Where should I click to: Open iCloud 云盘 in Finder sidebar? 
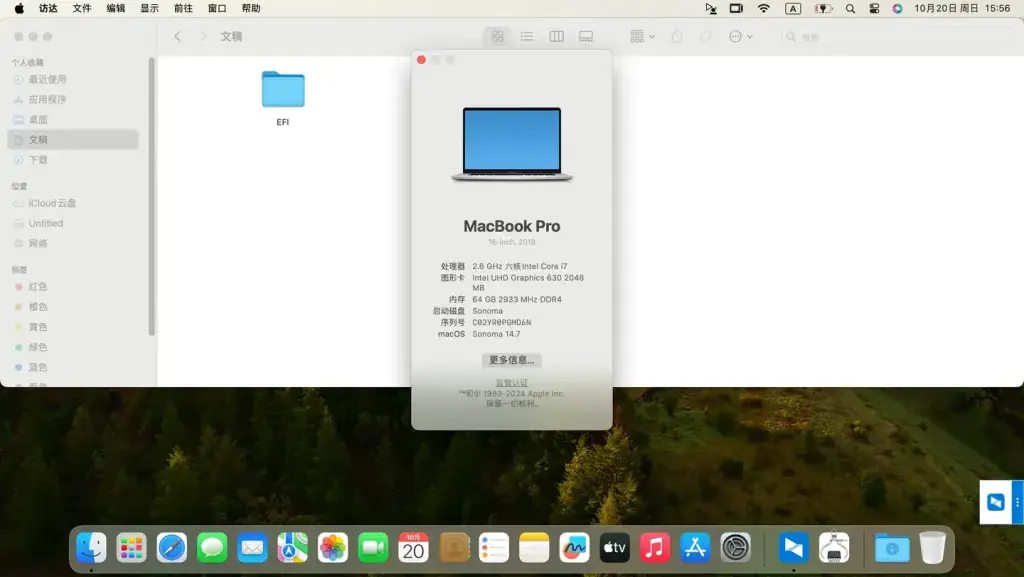(52, 203)
